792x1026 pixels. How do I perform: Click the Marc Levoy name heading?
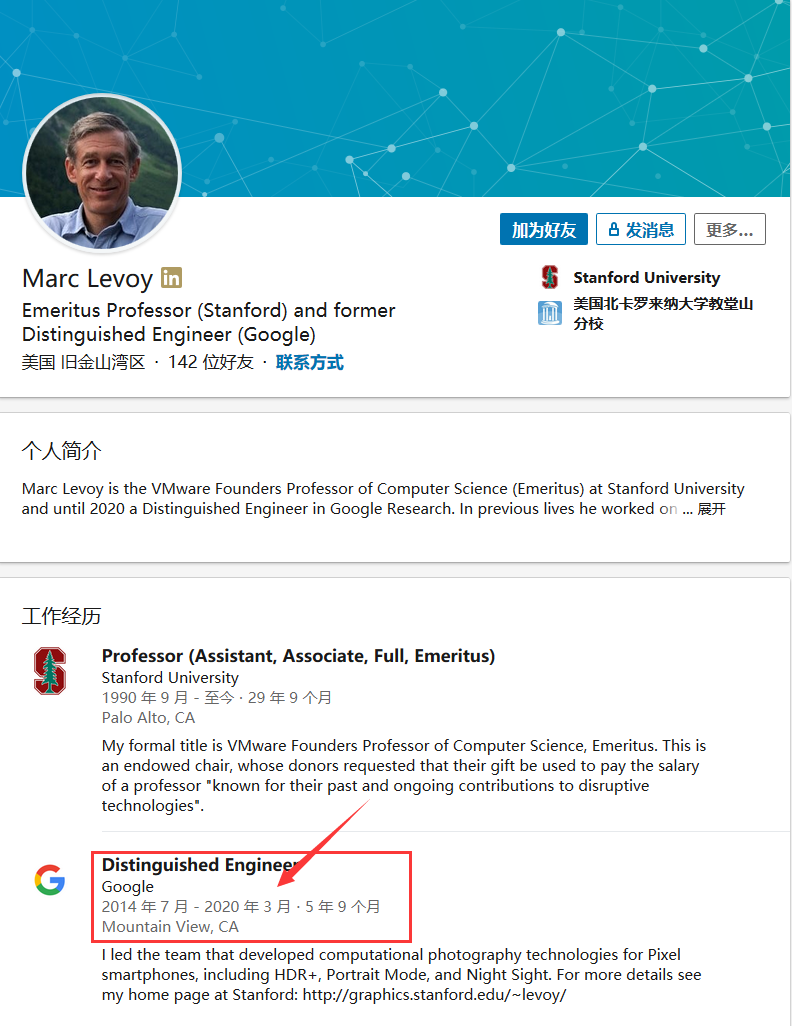88,278
